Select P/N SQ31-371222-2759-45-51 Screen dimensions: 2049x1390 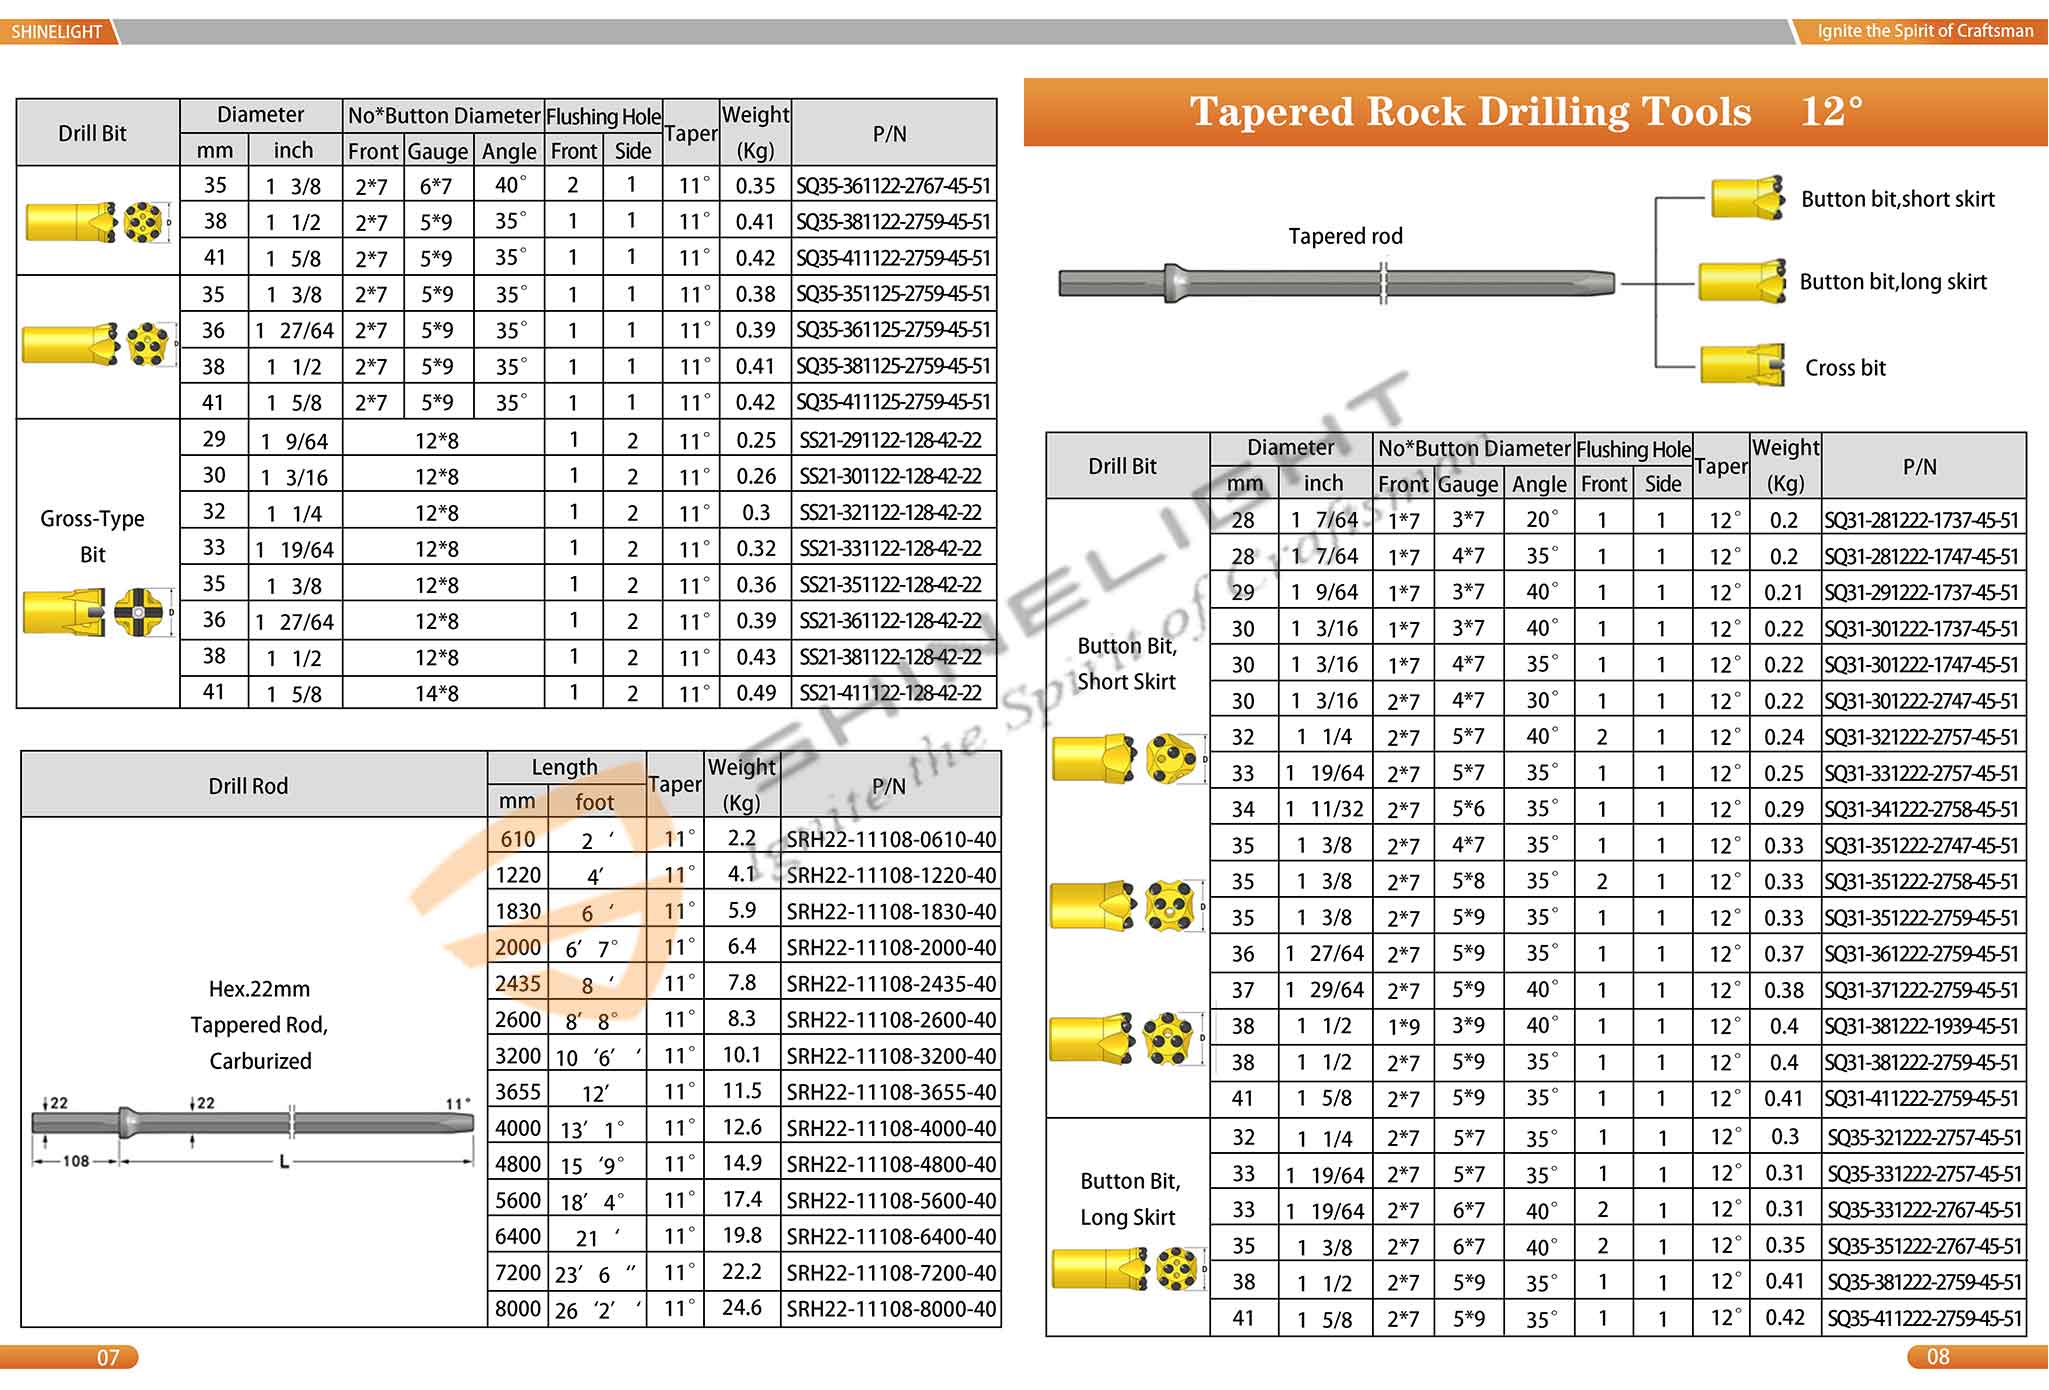click(1922, 990)
